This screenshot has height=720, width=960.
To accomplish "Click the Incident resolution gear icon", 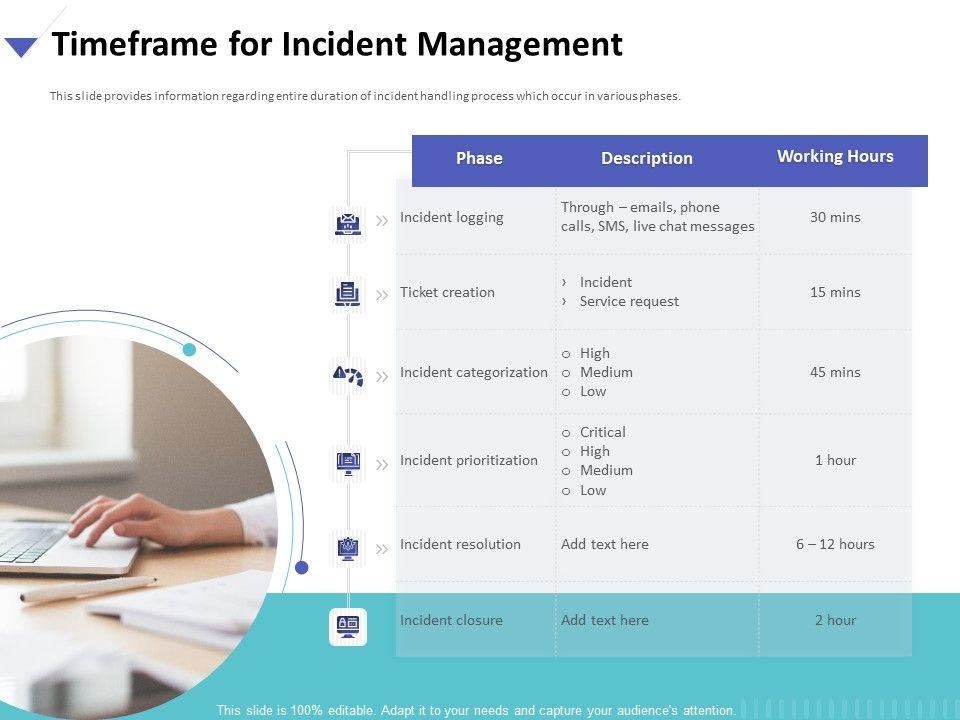I will coord(348,548).
